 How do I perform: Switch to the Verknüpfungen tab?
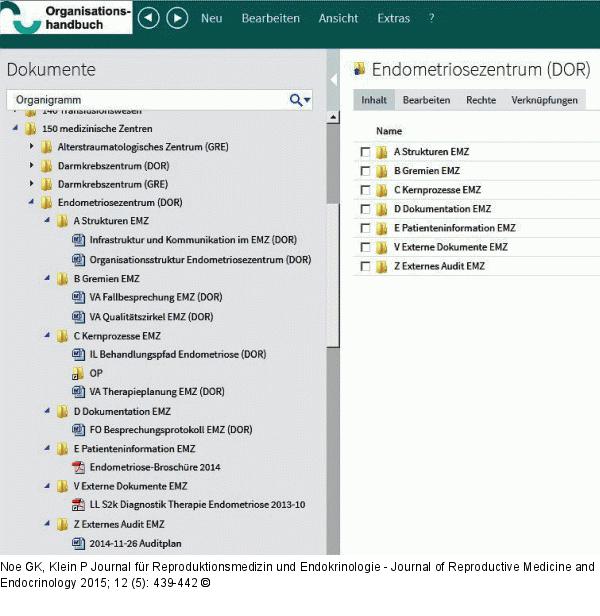544,100
